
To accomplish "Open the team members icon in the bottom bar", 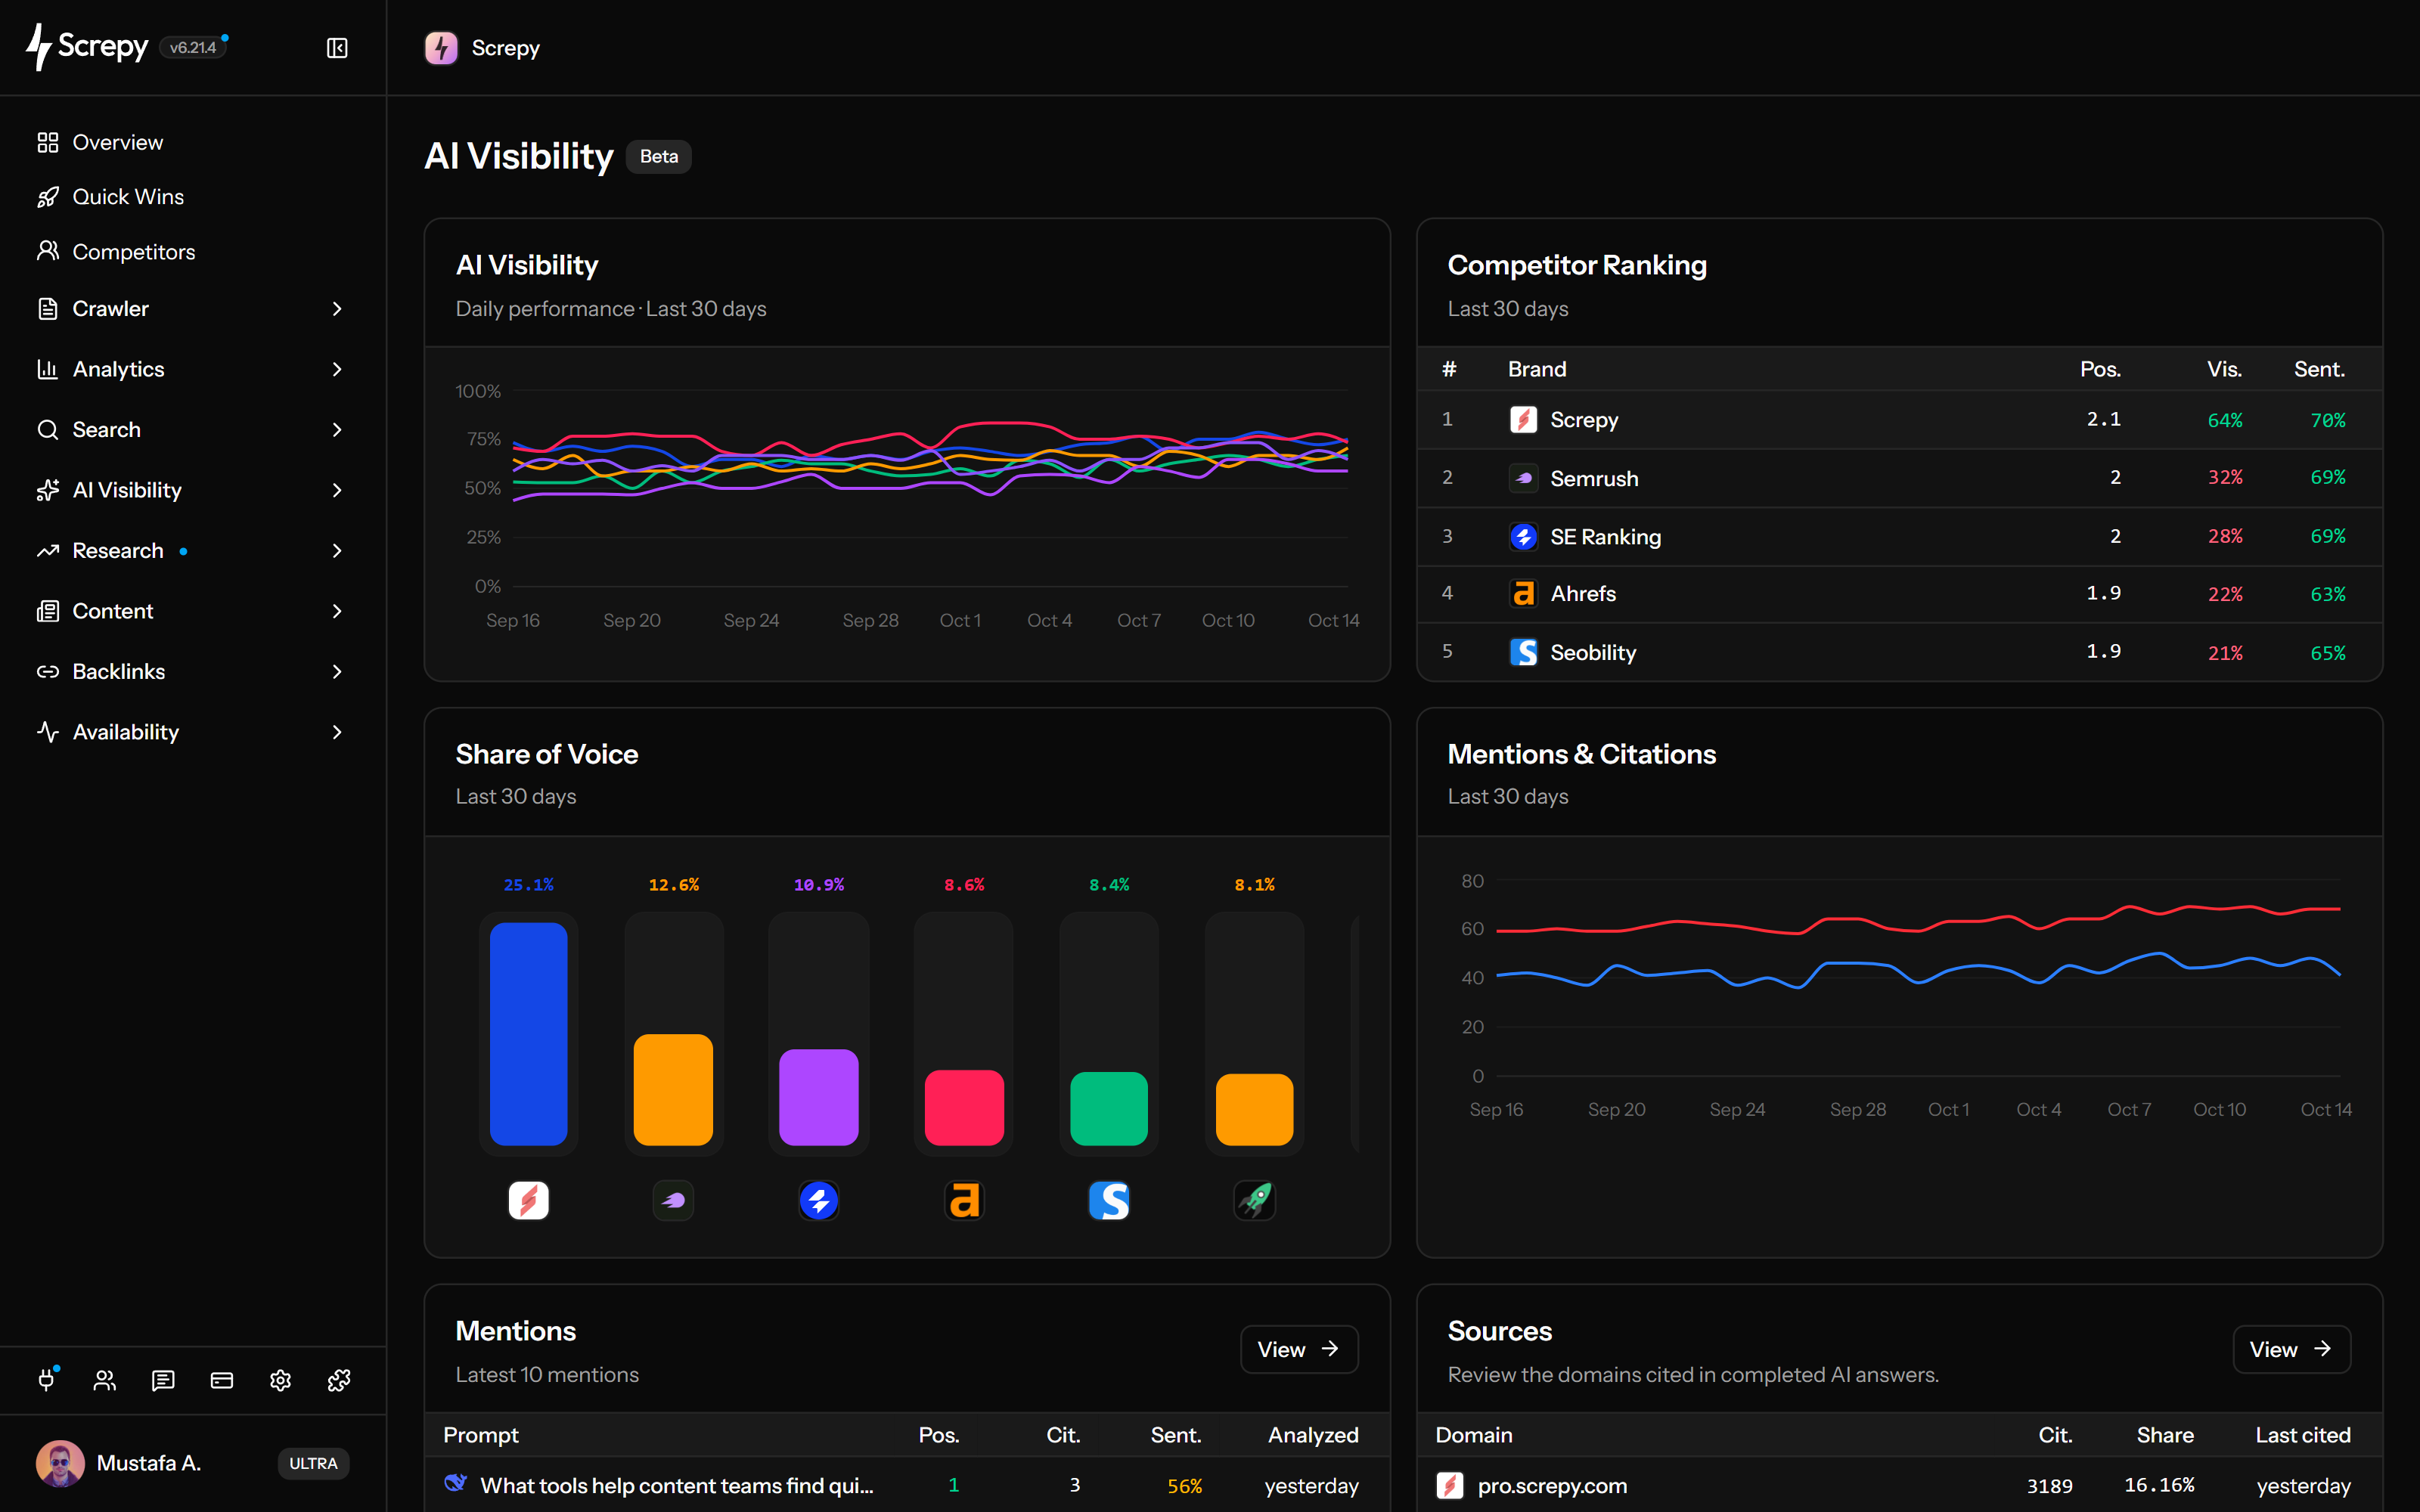I will (x=105, y=1380).
